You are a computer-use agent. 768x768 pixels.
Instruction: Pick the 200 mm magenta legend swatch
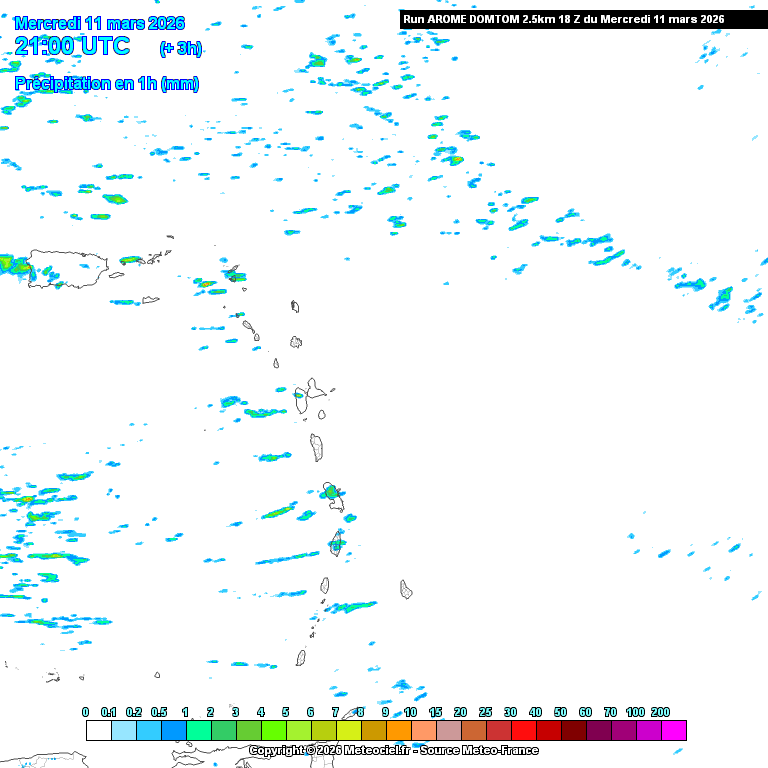[673, 731]
